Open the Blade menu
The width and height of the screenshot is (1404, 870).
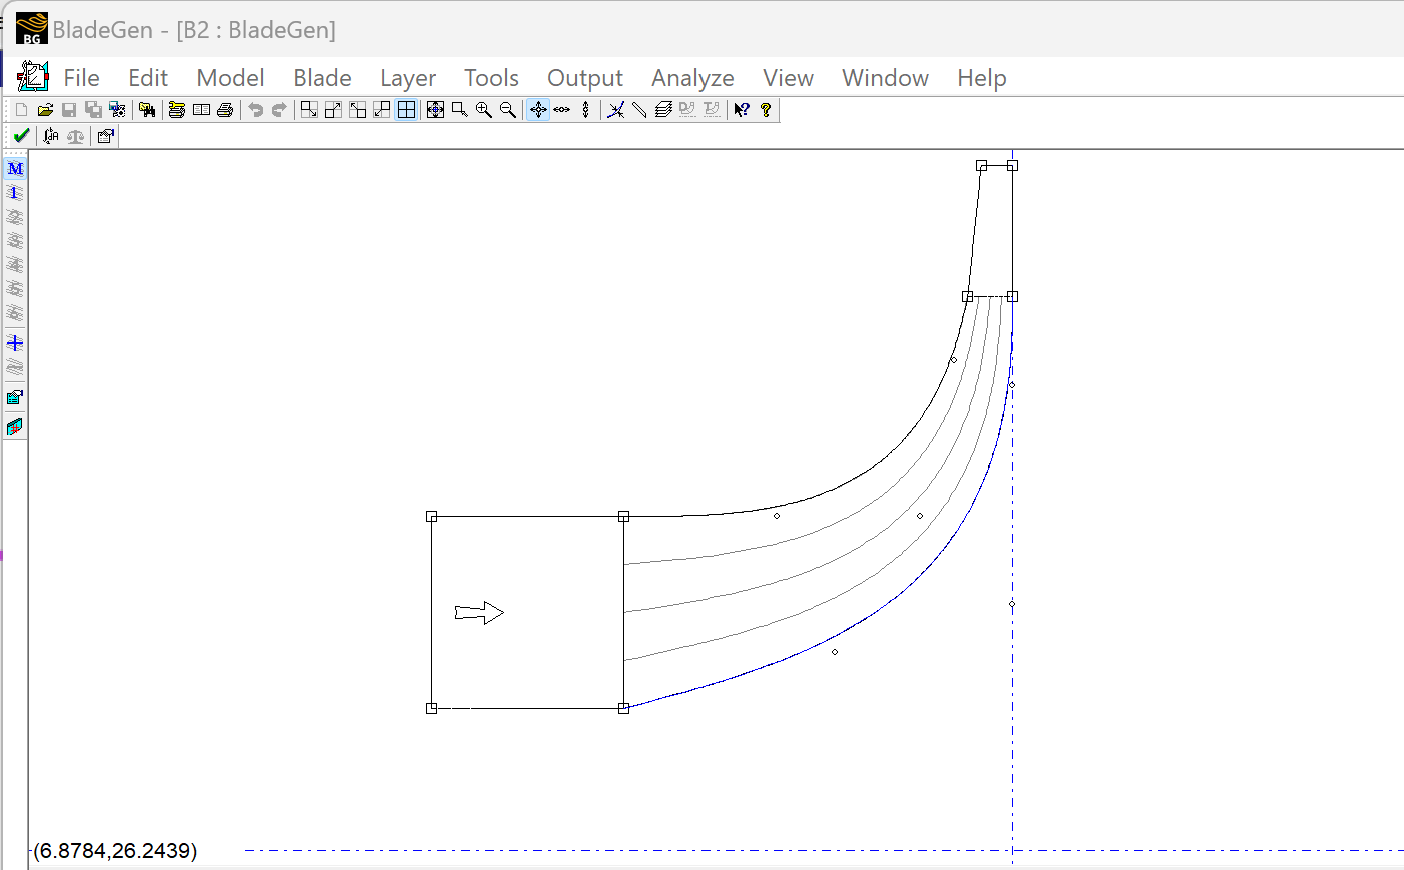(x=322, y=78)
